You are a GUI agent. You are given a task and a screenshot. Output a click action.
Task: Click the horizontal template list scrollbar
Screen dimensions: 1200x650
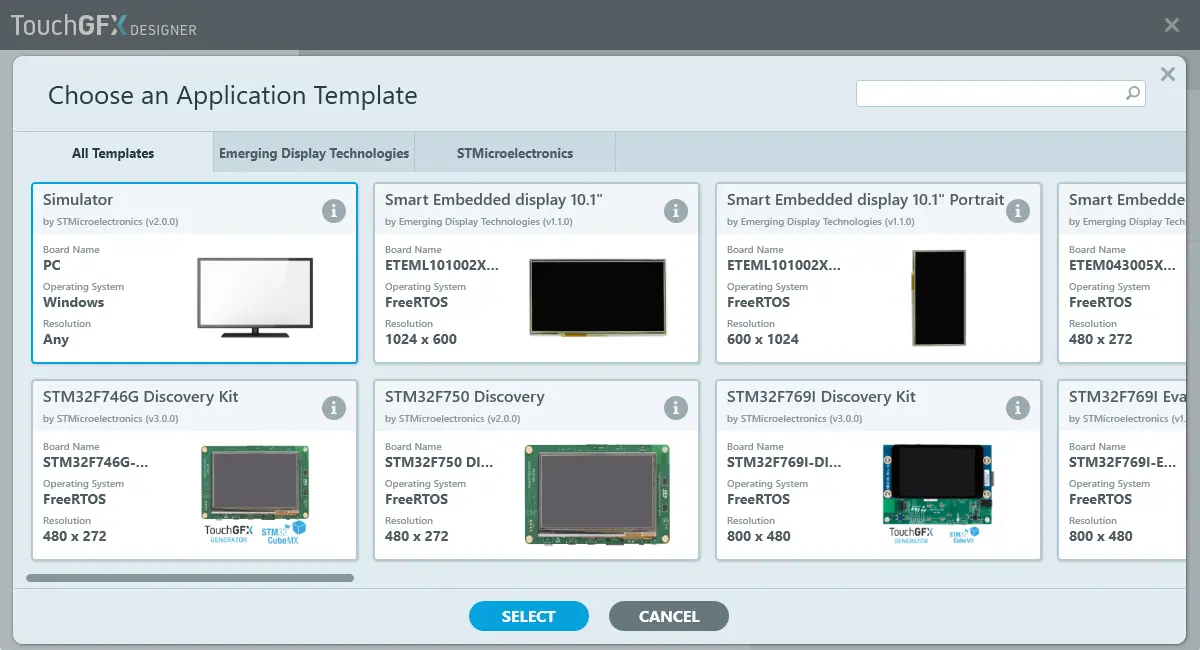pos(190,577)
